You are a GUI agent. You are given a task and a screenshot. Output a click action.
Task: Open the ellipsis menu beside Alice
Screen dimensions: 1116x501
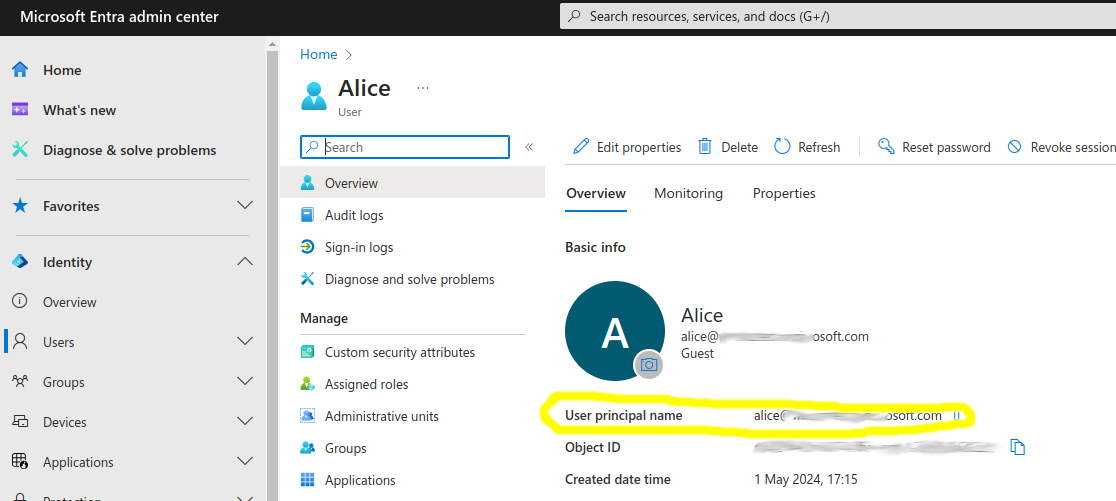click(423, 88)
